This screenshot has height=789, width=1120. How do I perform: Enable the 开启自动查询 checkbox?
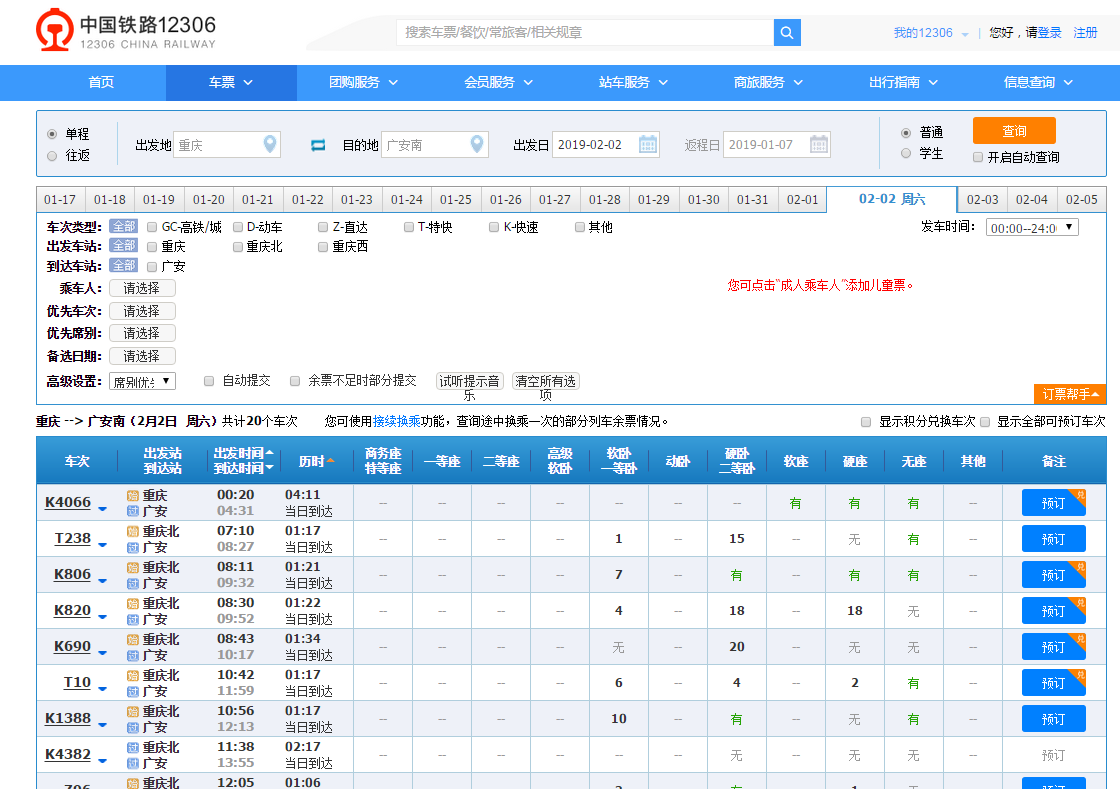tap(978, 157)
